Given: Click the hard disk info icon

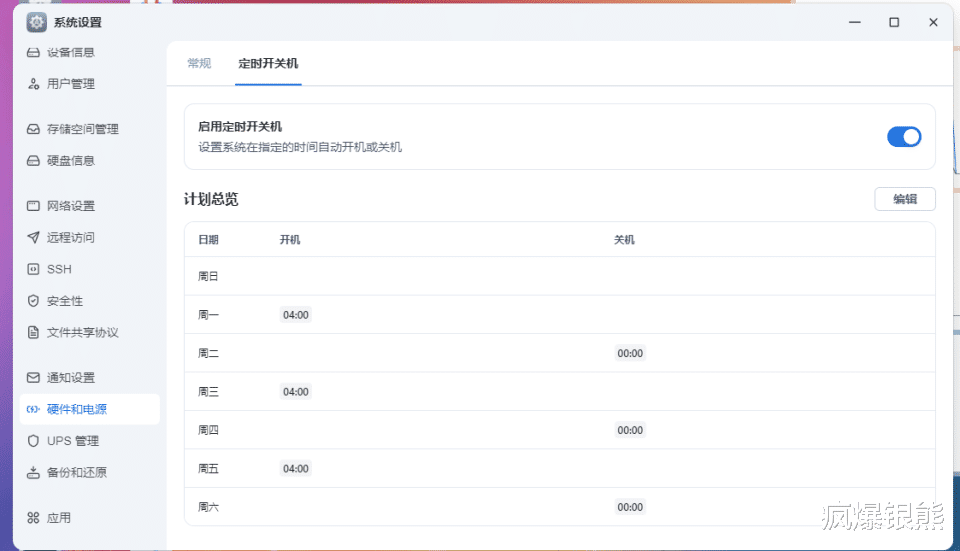Looking at the screenshot, I should click(33, 161).
